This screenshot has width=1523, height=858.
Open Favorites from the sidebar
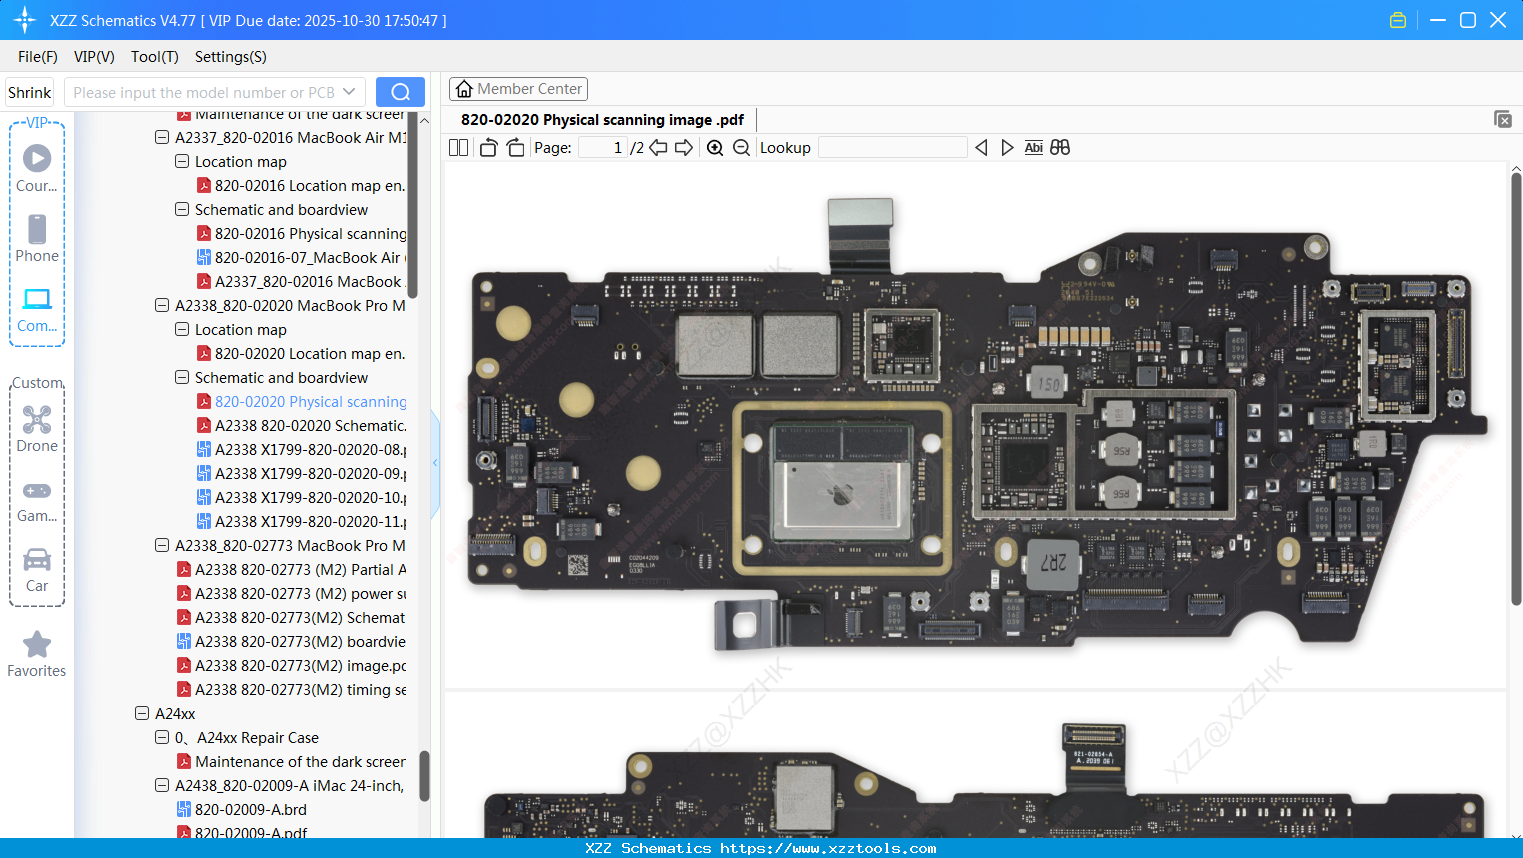[37, 654]
